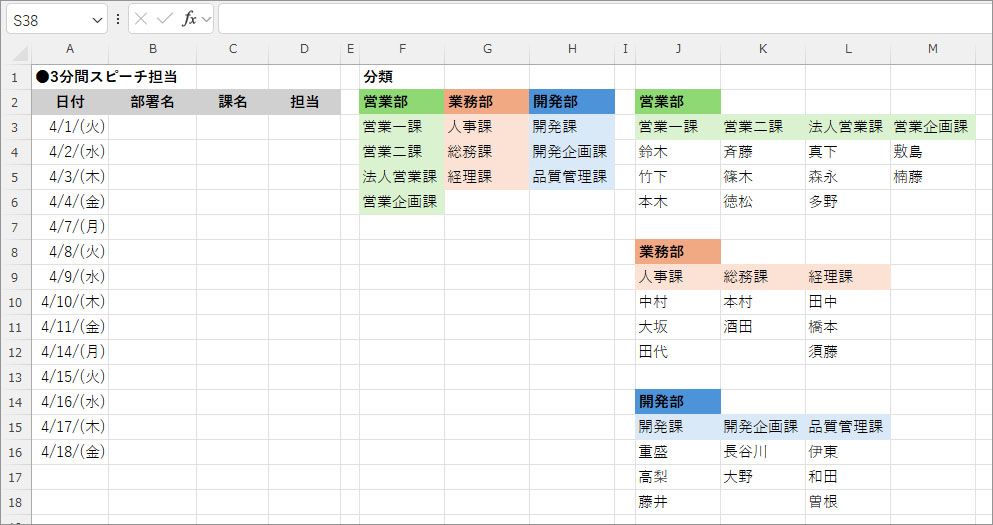Select the name cell 楠藤
993x525 pixels.
[x=932, y=177]
